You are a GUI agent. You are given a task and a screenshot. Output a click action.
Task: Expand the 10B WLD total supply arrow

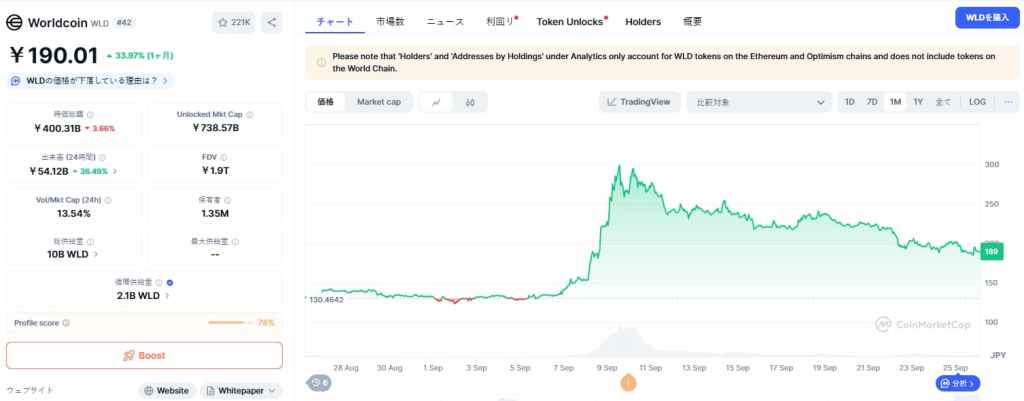[x=96, y=254]
